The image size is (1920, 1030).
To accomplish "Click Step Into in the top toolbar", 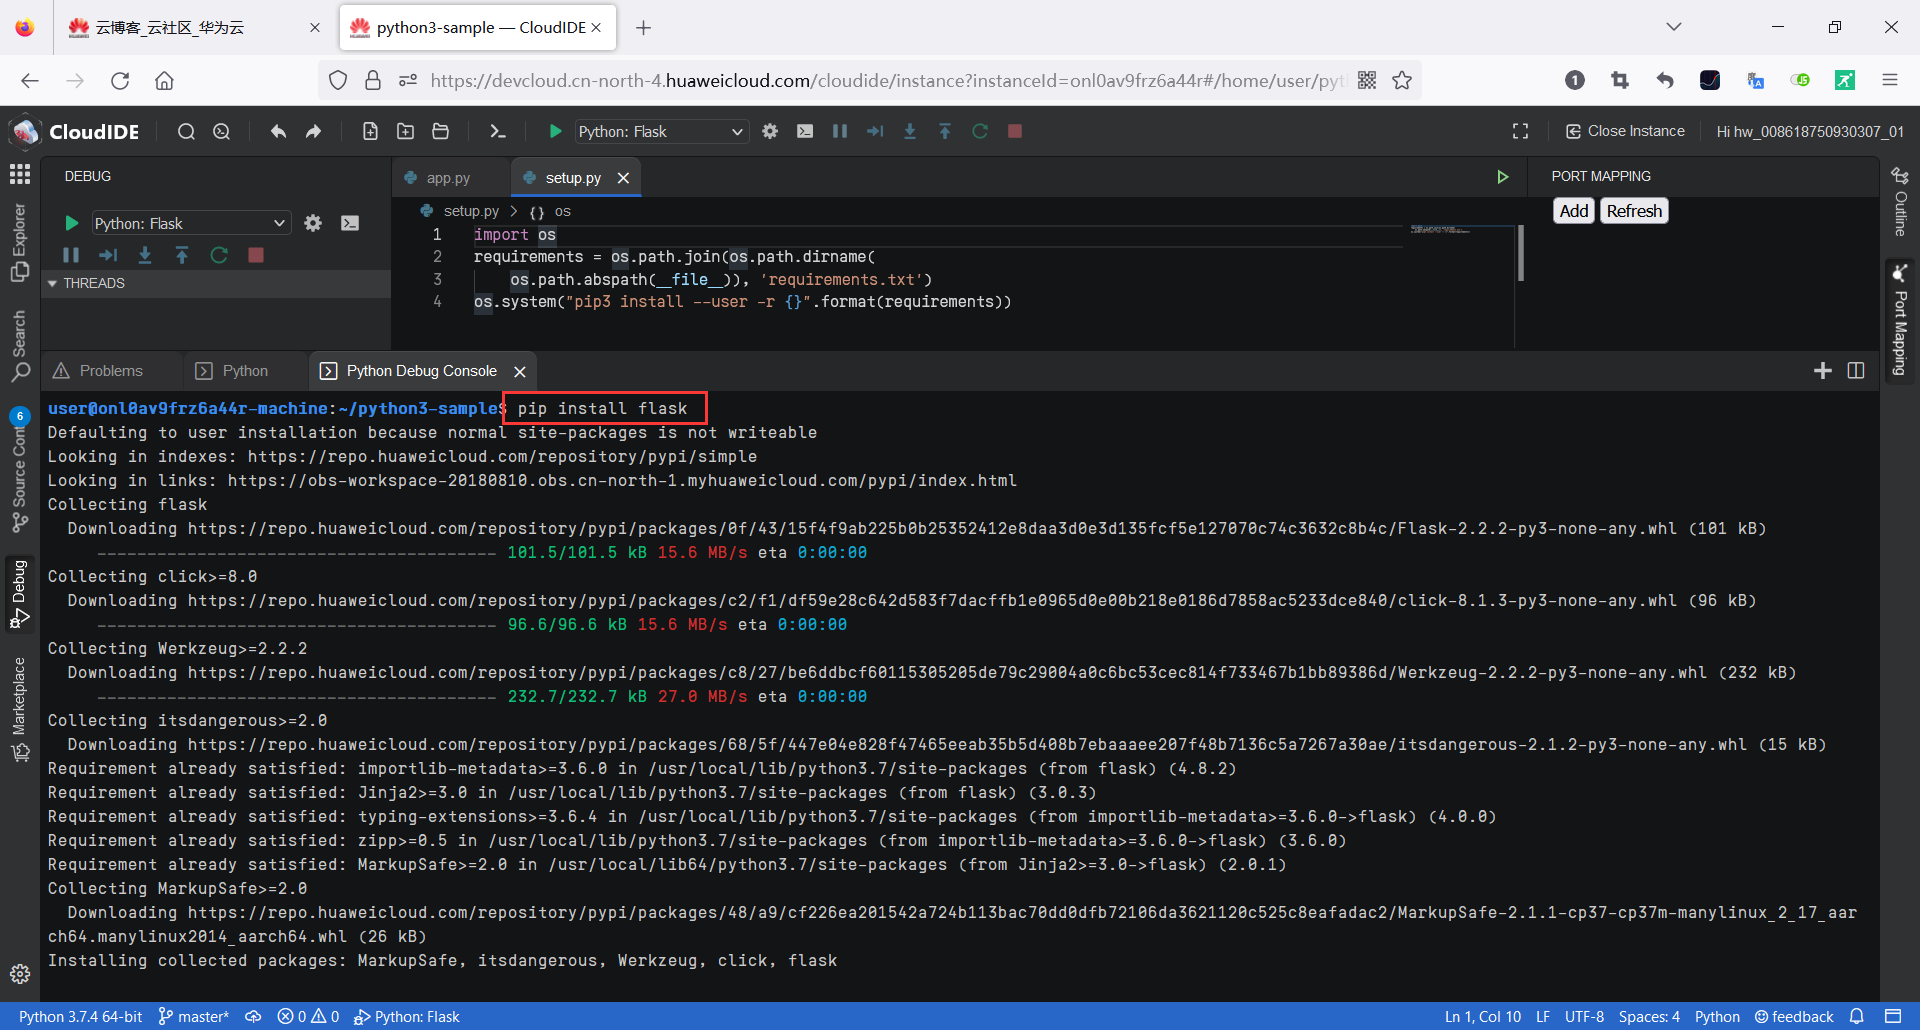I will pyautogui.click(x=910, y=131).
